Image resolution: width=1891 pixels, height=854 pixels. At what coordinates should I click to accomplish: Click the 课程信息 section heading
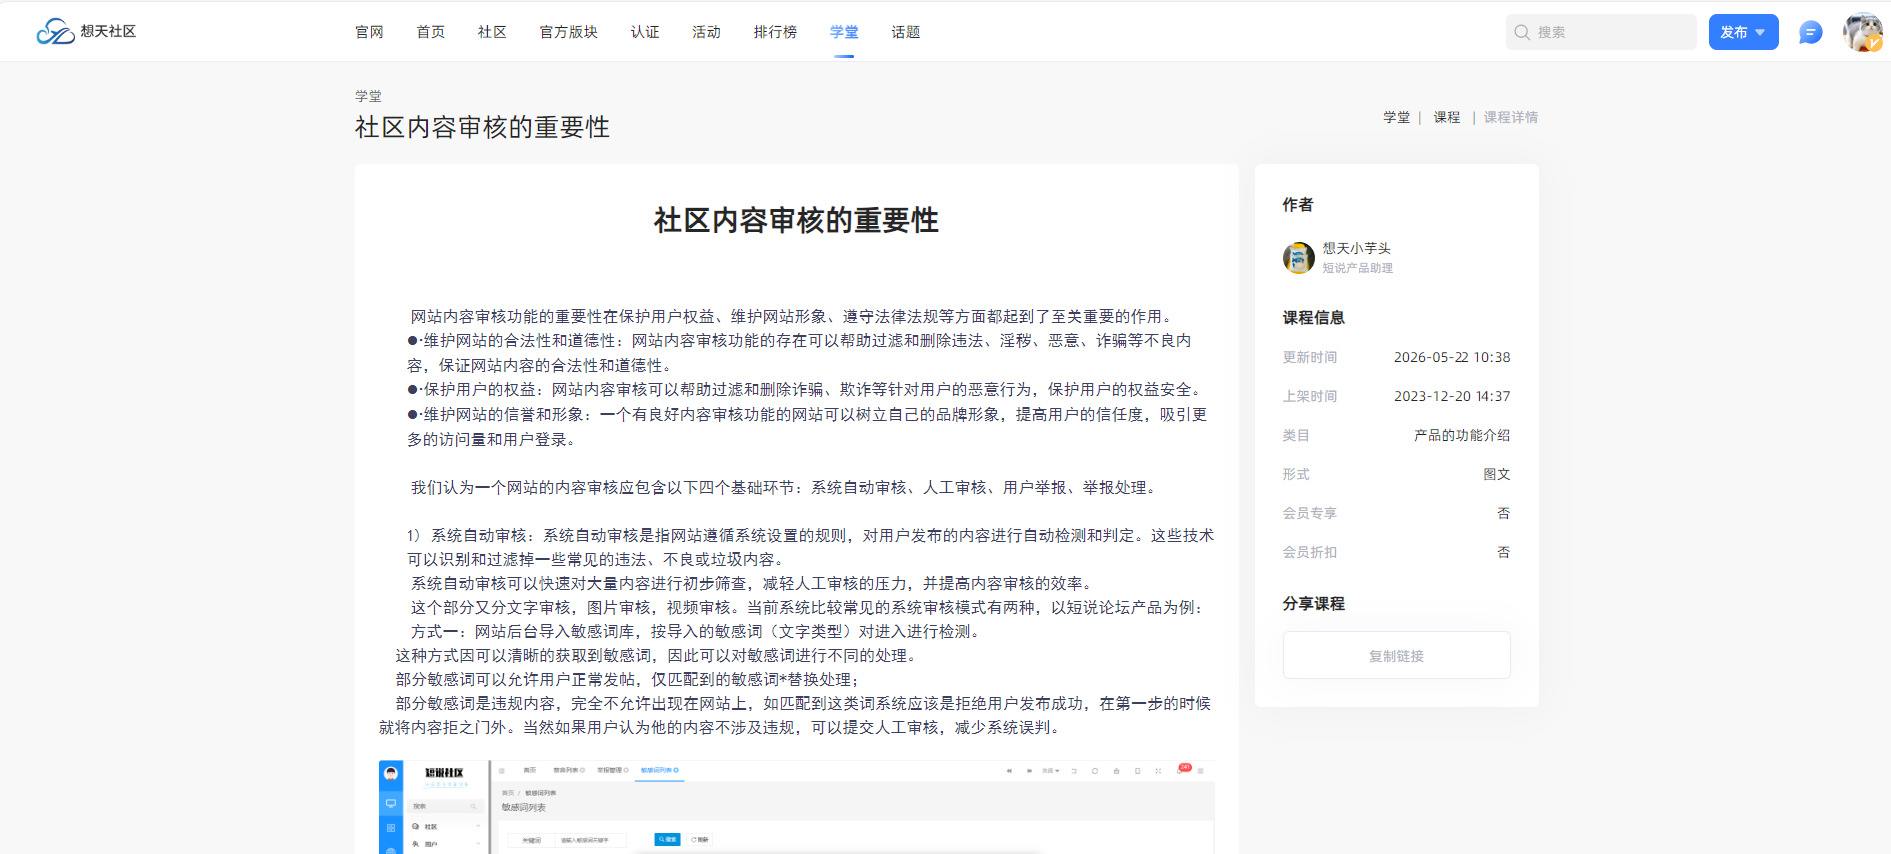click(1314, 317)
